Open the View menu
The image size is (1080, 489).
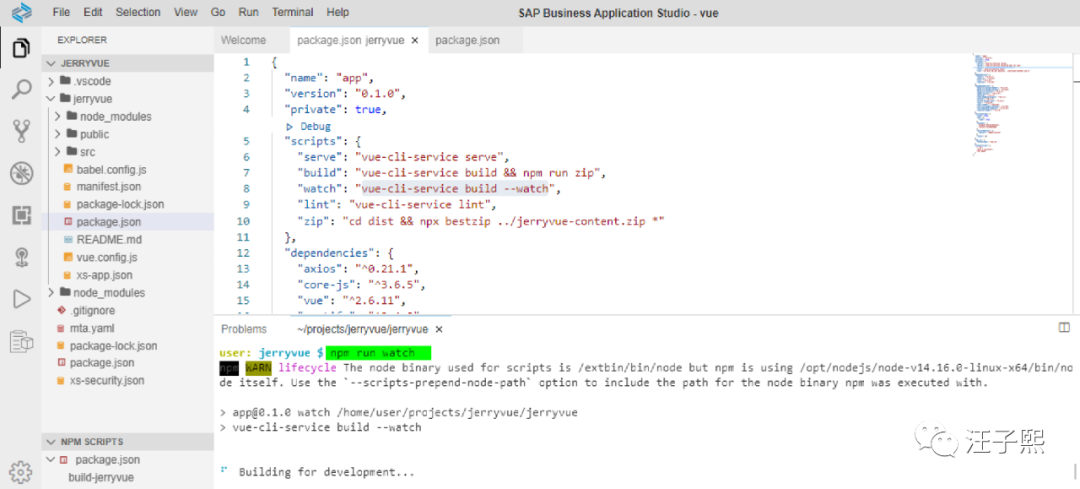(185, 12)
